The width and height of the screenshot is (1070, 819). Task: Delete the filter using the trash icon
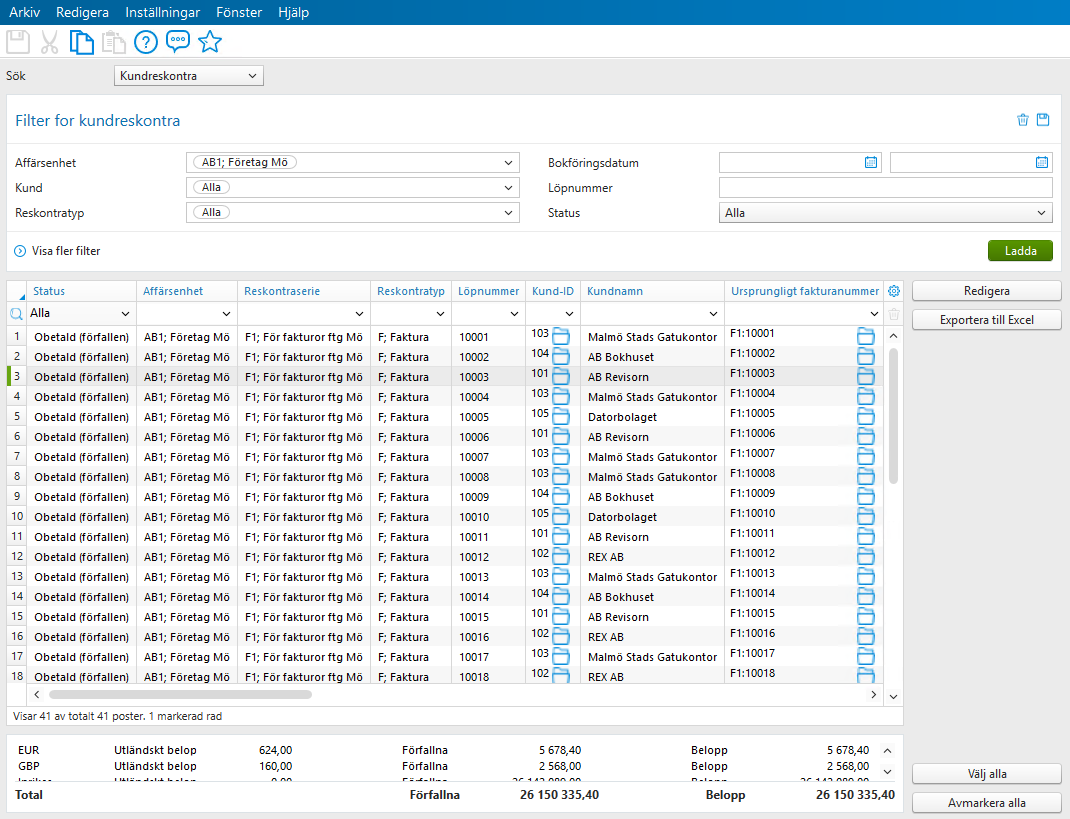pyautogui.click(x=1022, y=119)
